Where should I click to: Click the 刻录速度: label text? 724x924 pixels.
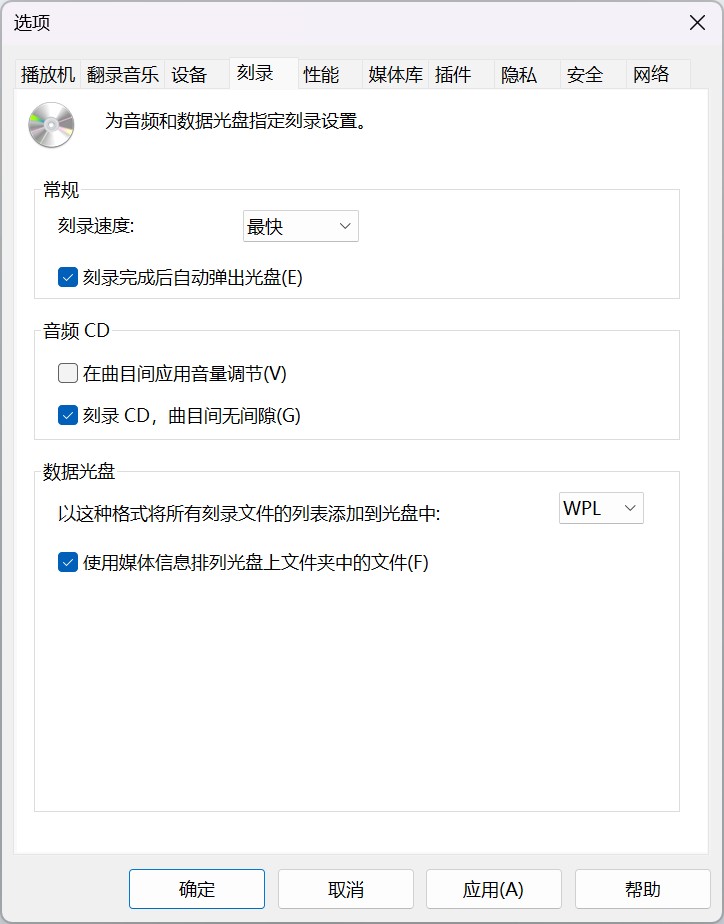pos(96,226)
